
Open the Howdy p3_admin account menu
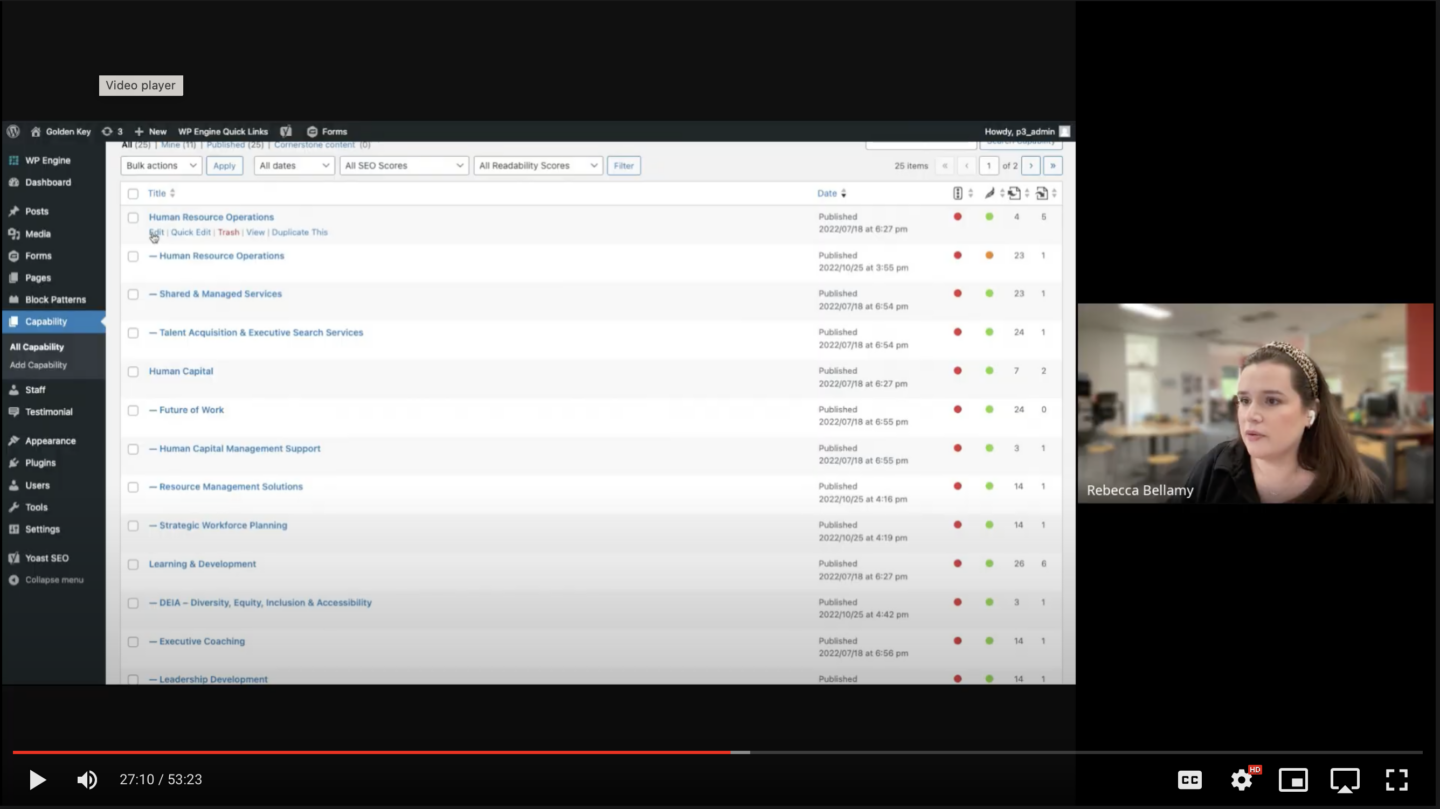click(1027, 131)
